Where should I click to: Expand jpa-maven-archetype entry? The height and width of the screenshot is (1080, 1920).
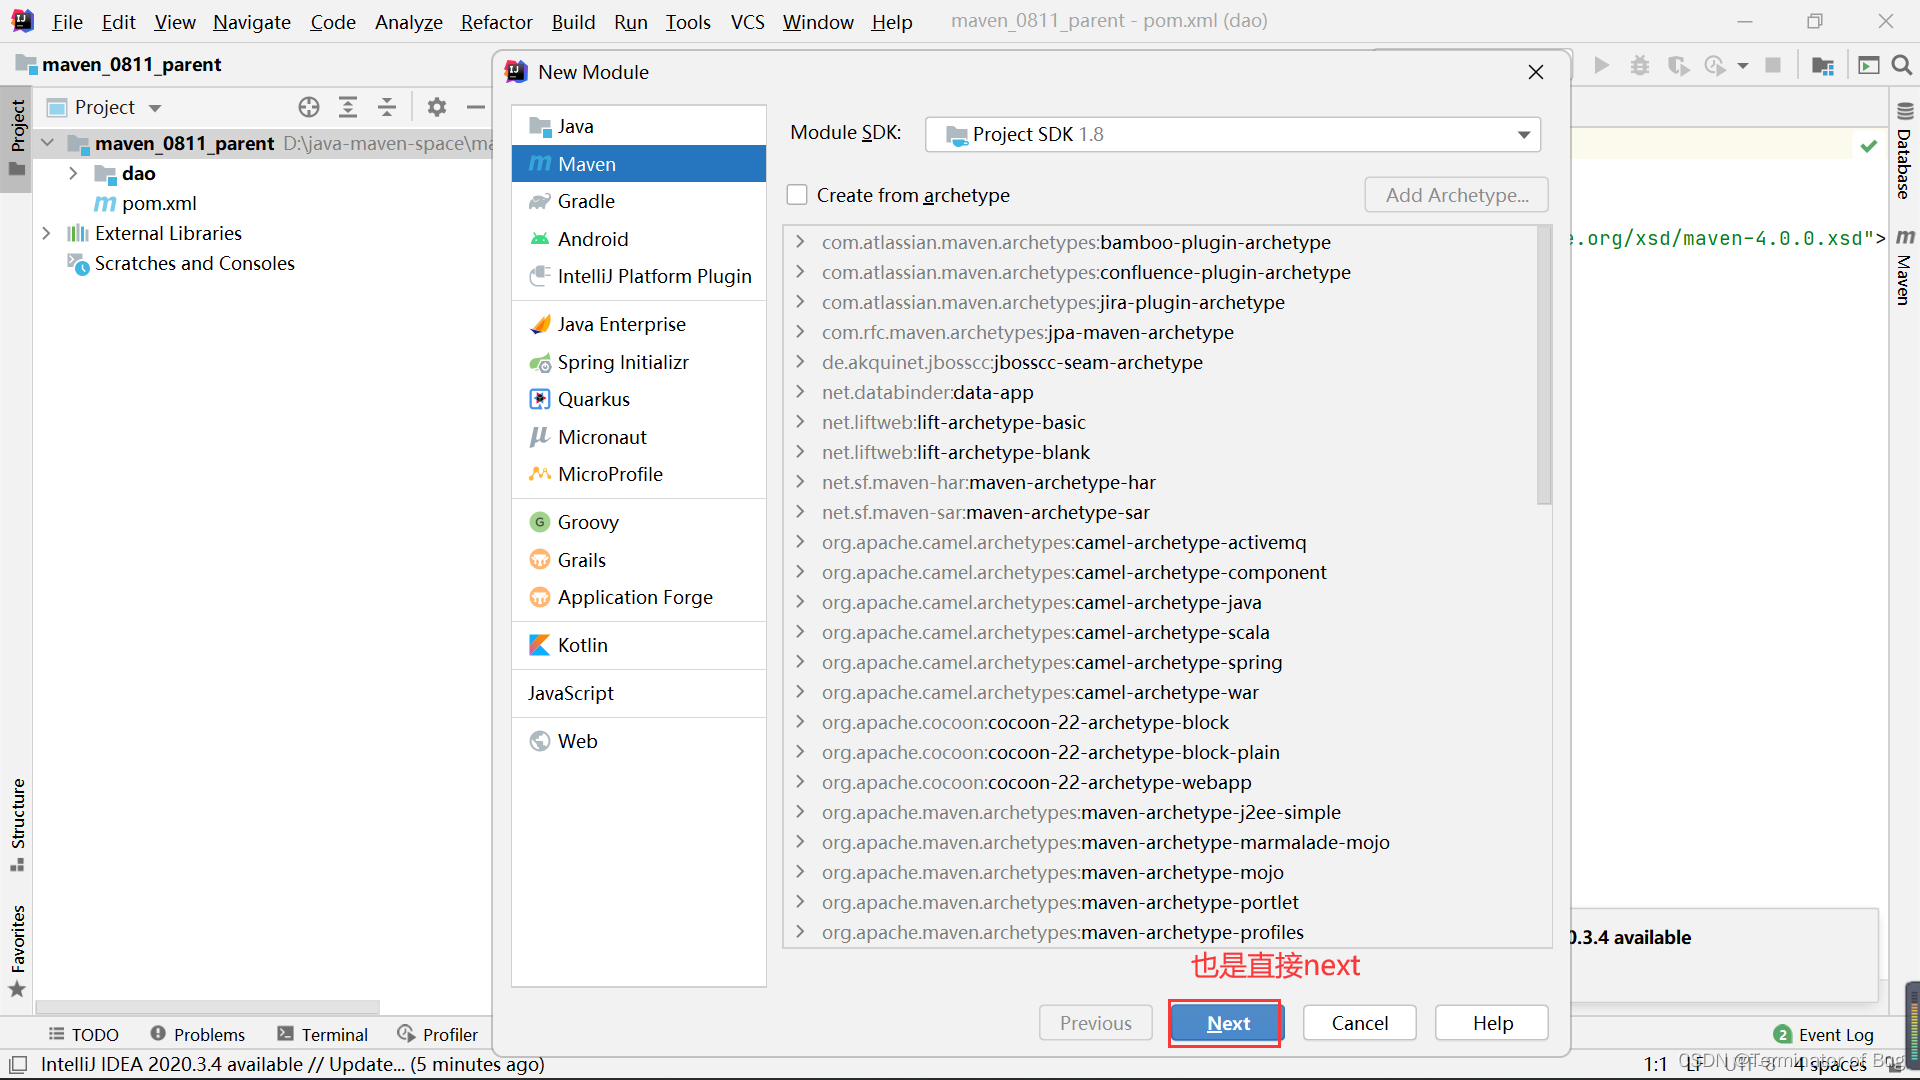tap(800, 332)
